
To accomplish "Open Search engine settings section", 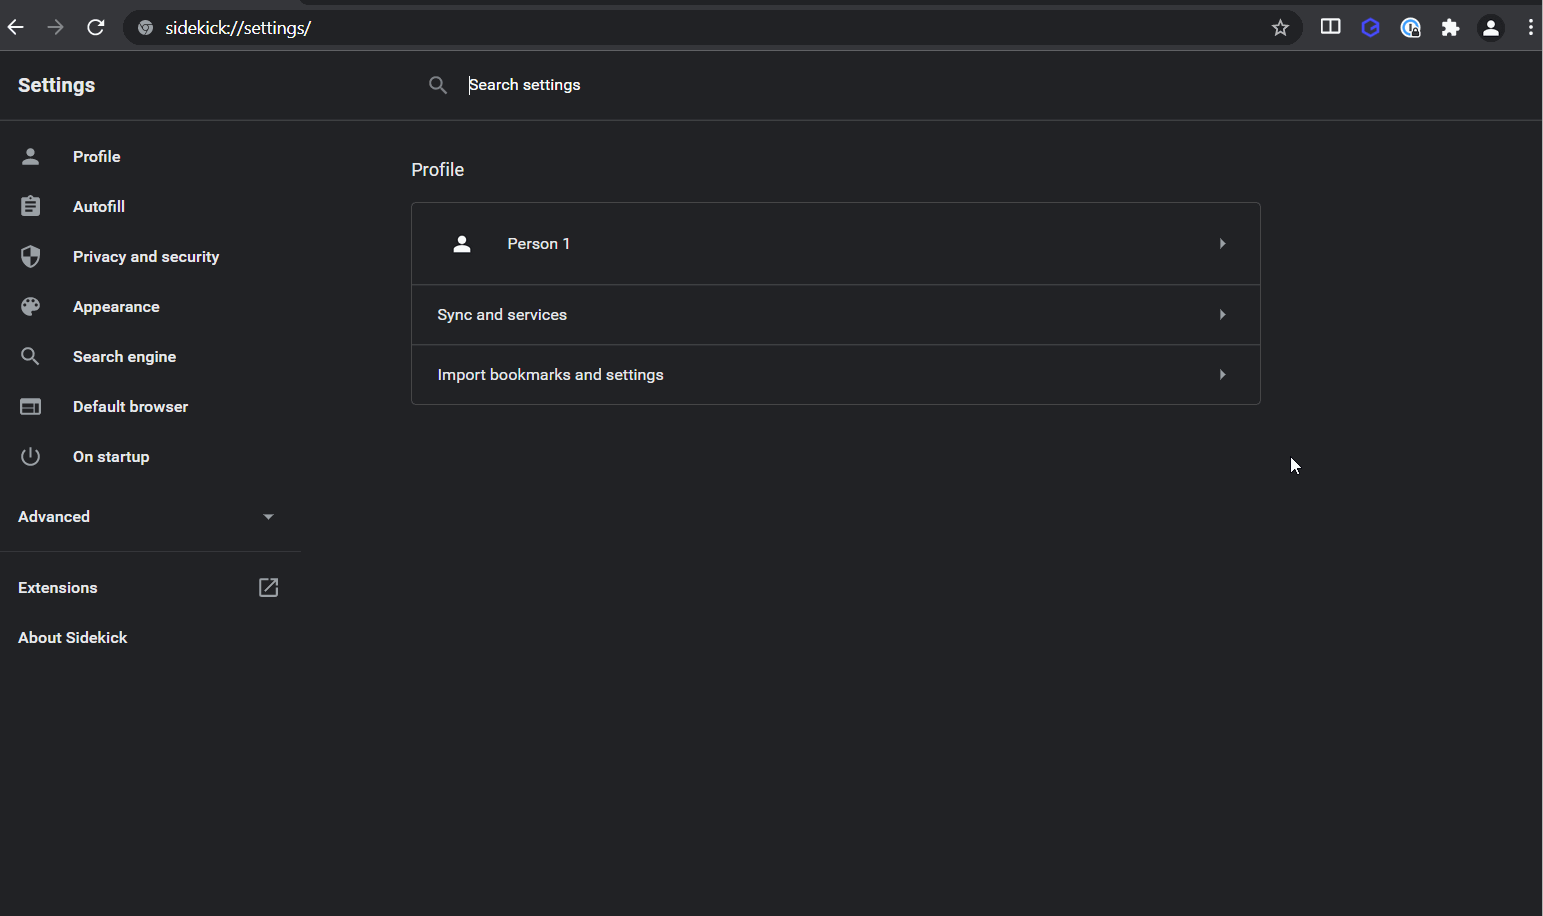I will [x=124, y=357].
